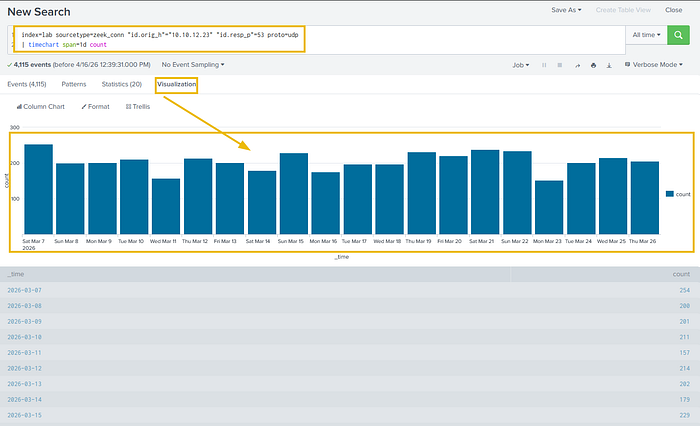
Task: Select the 2026-03-13 time cell
Action: 24,384
